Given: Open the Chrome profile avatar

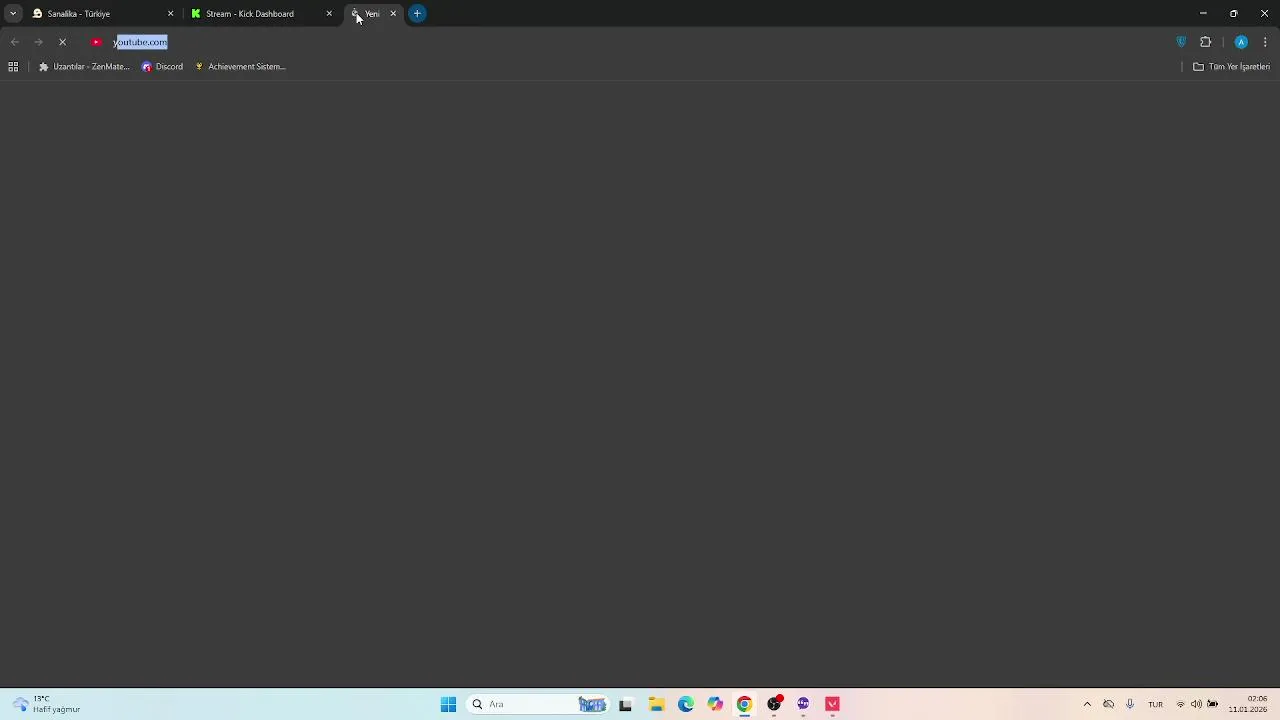Looking at the screenshot, I should click(1241, 42).
